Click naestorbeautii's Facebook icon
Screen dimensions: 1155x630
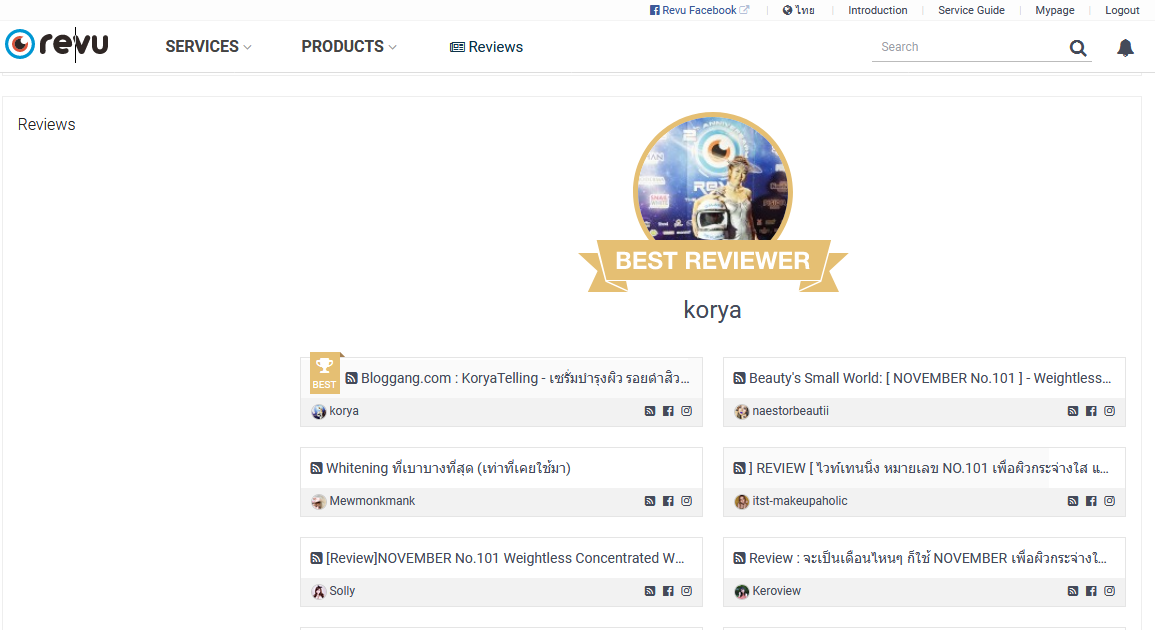tap(1091, 411)
